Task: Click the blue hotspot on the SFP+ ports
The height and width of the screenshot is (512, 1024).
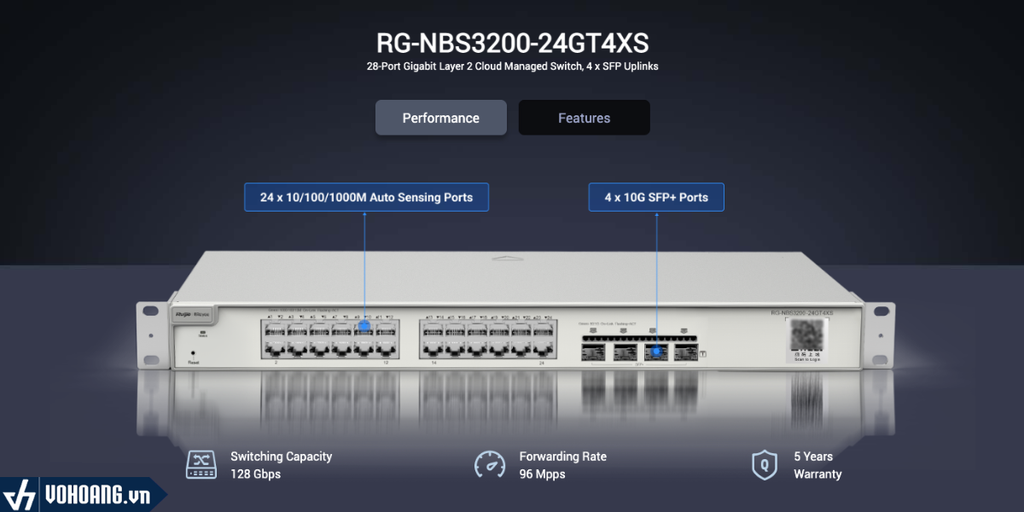Action: coord(656,352)
